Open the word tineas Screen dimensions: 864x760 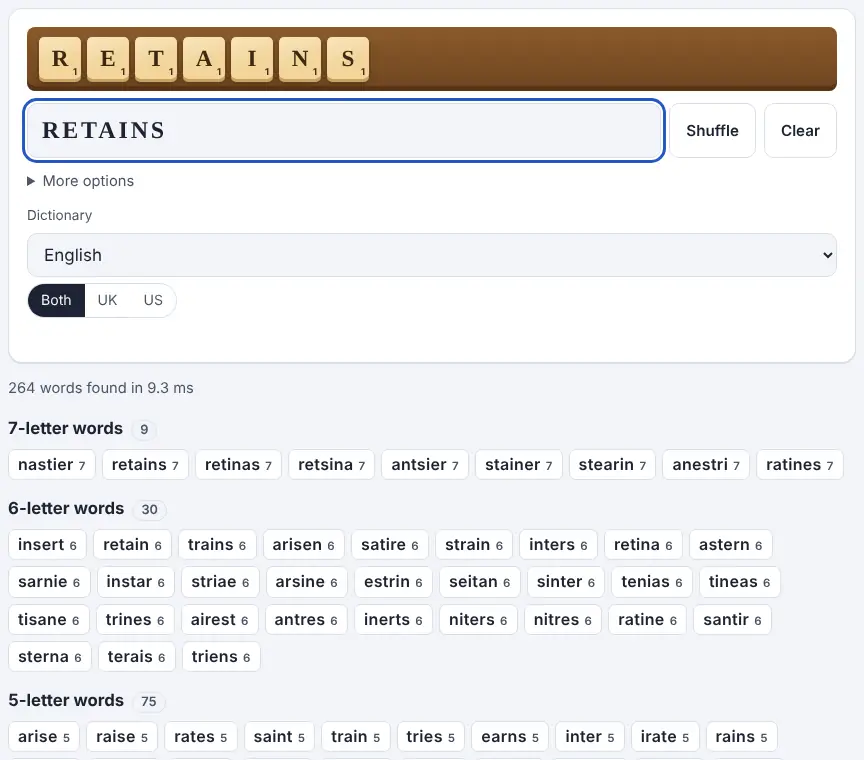coord(739,582)
